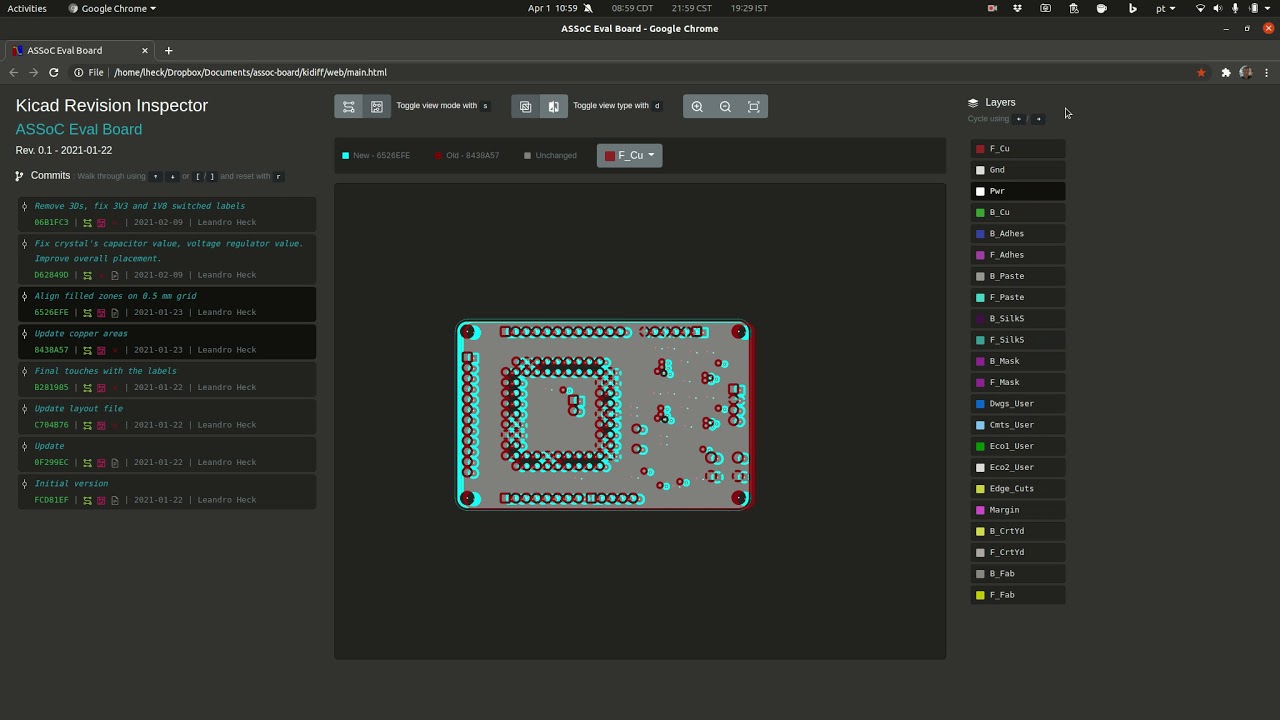
Task: Click schematic icon of commit 06B1FC3
Action: tap(87, 223)
